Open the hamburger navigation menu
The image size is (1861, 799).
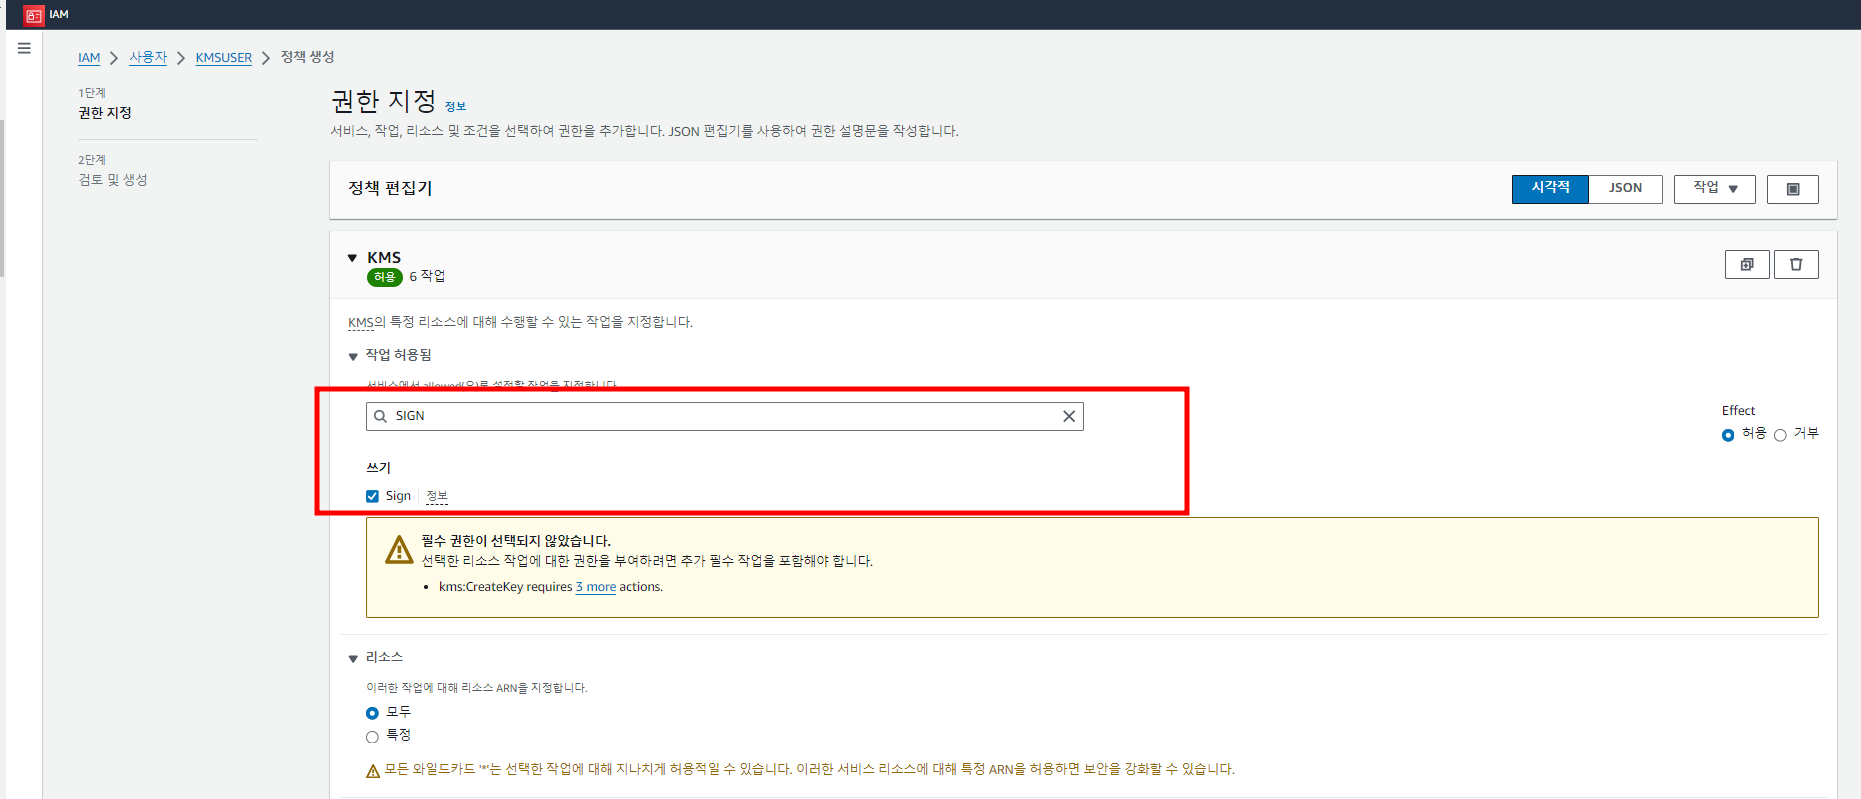point(24,48)
